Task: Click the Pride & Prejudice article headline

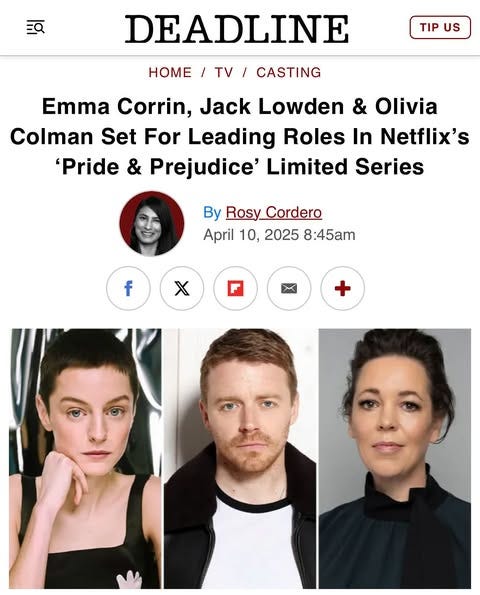Action: (x=240, y=137)
